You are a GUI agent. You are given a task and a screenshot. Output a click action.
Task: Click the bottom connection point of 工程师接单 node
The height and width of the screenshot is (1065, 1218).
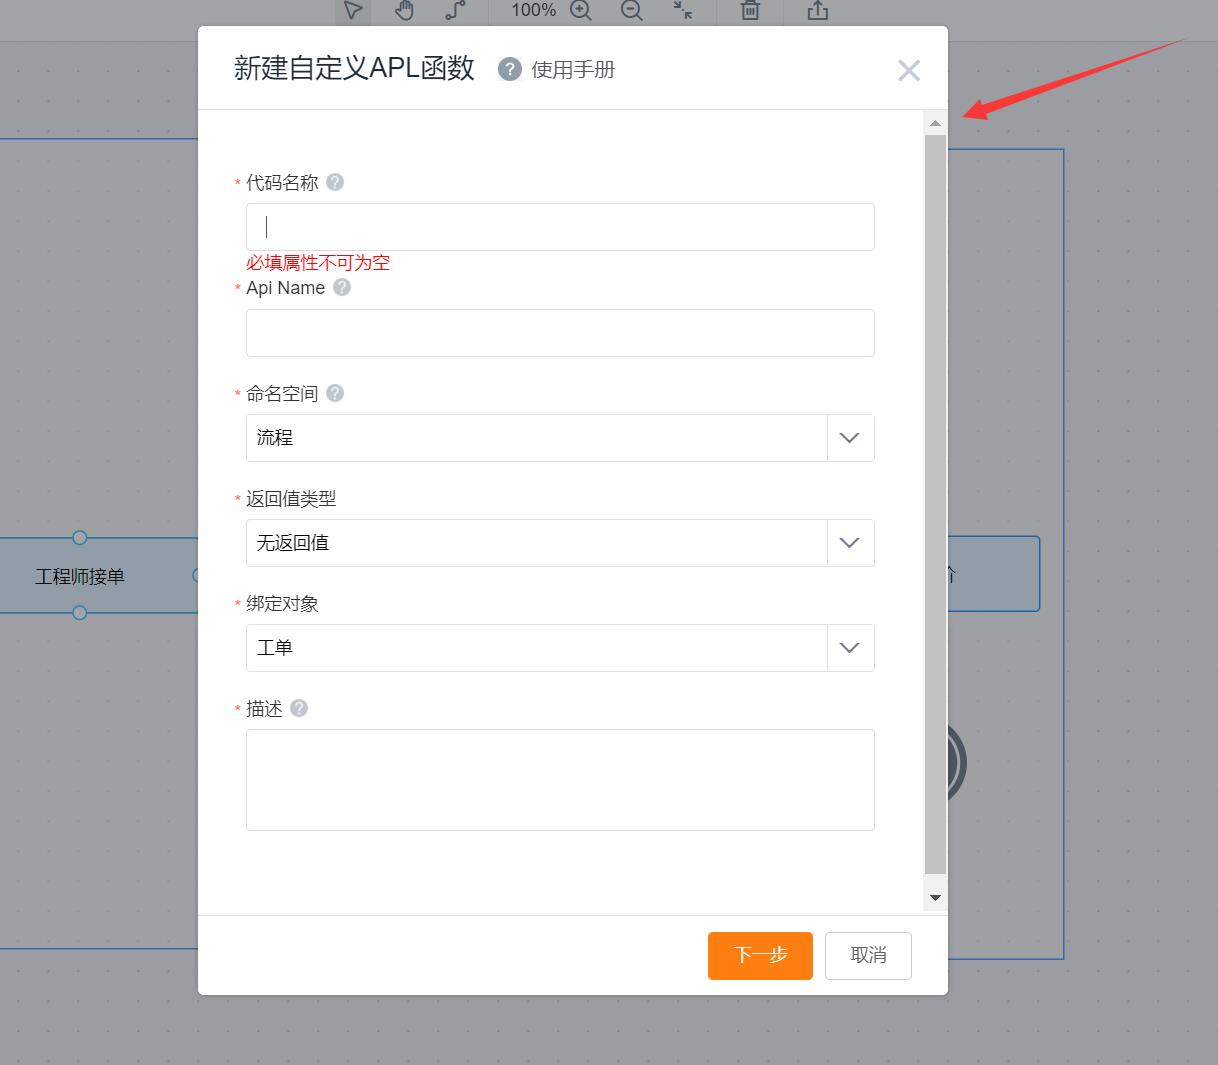[x=80, y=612]
